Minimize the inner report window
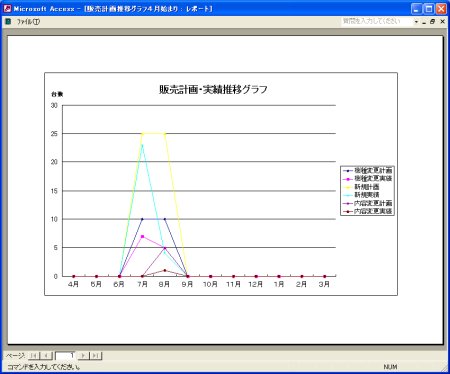Image resolution: width=450 pixels, height=374 pixels. pyautogui.click(x=424, y=22)
